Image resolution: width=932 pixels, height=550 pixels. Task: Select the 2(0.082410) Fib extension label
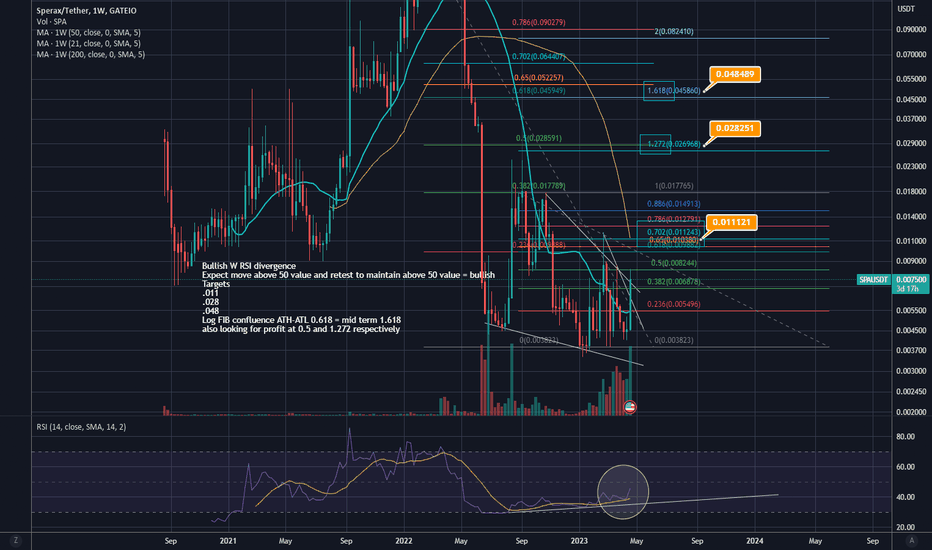(673, 32)
